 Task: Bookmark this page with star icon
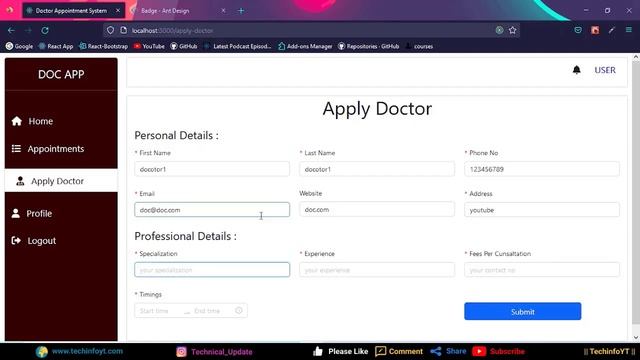click(x=513, y=30)
